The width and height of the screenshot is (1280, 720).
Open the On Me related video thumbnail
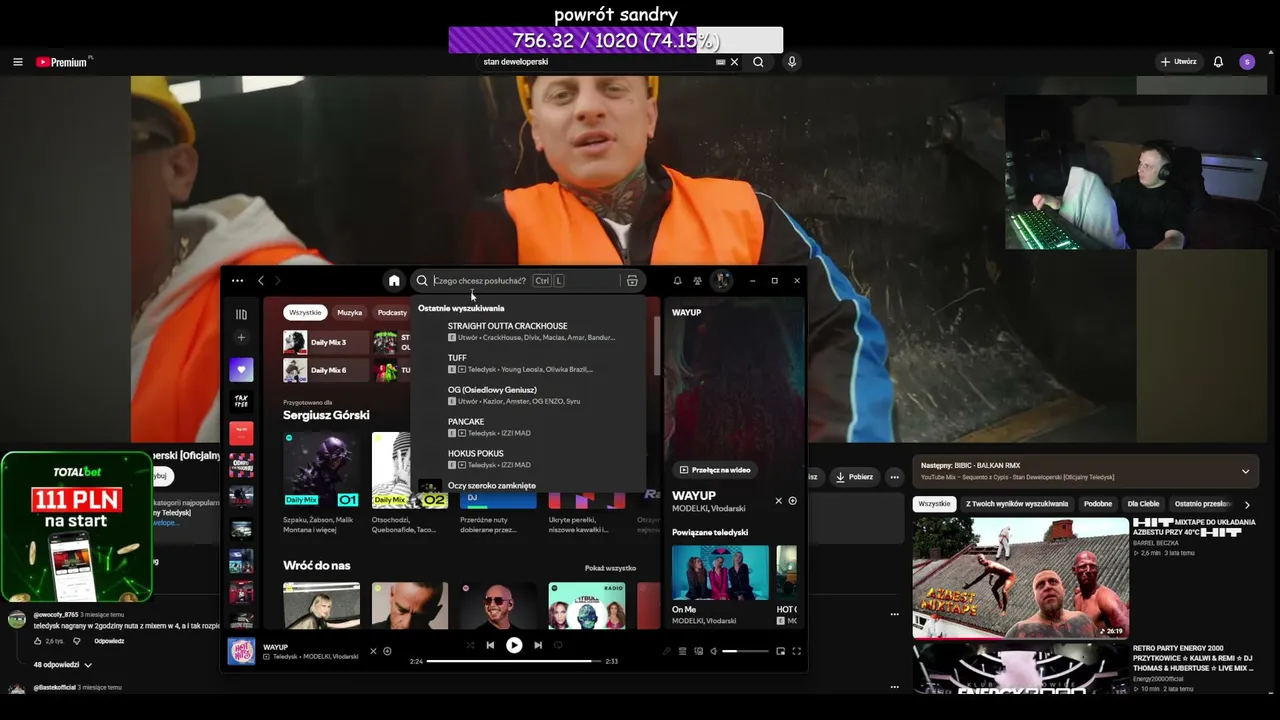point(720,573)
